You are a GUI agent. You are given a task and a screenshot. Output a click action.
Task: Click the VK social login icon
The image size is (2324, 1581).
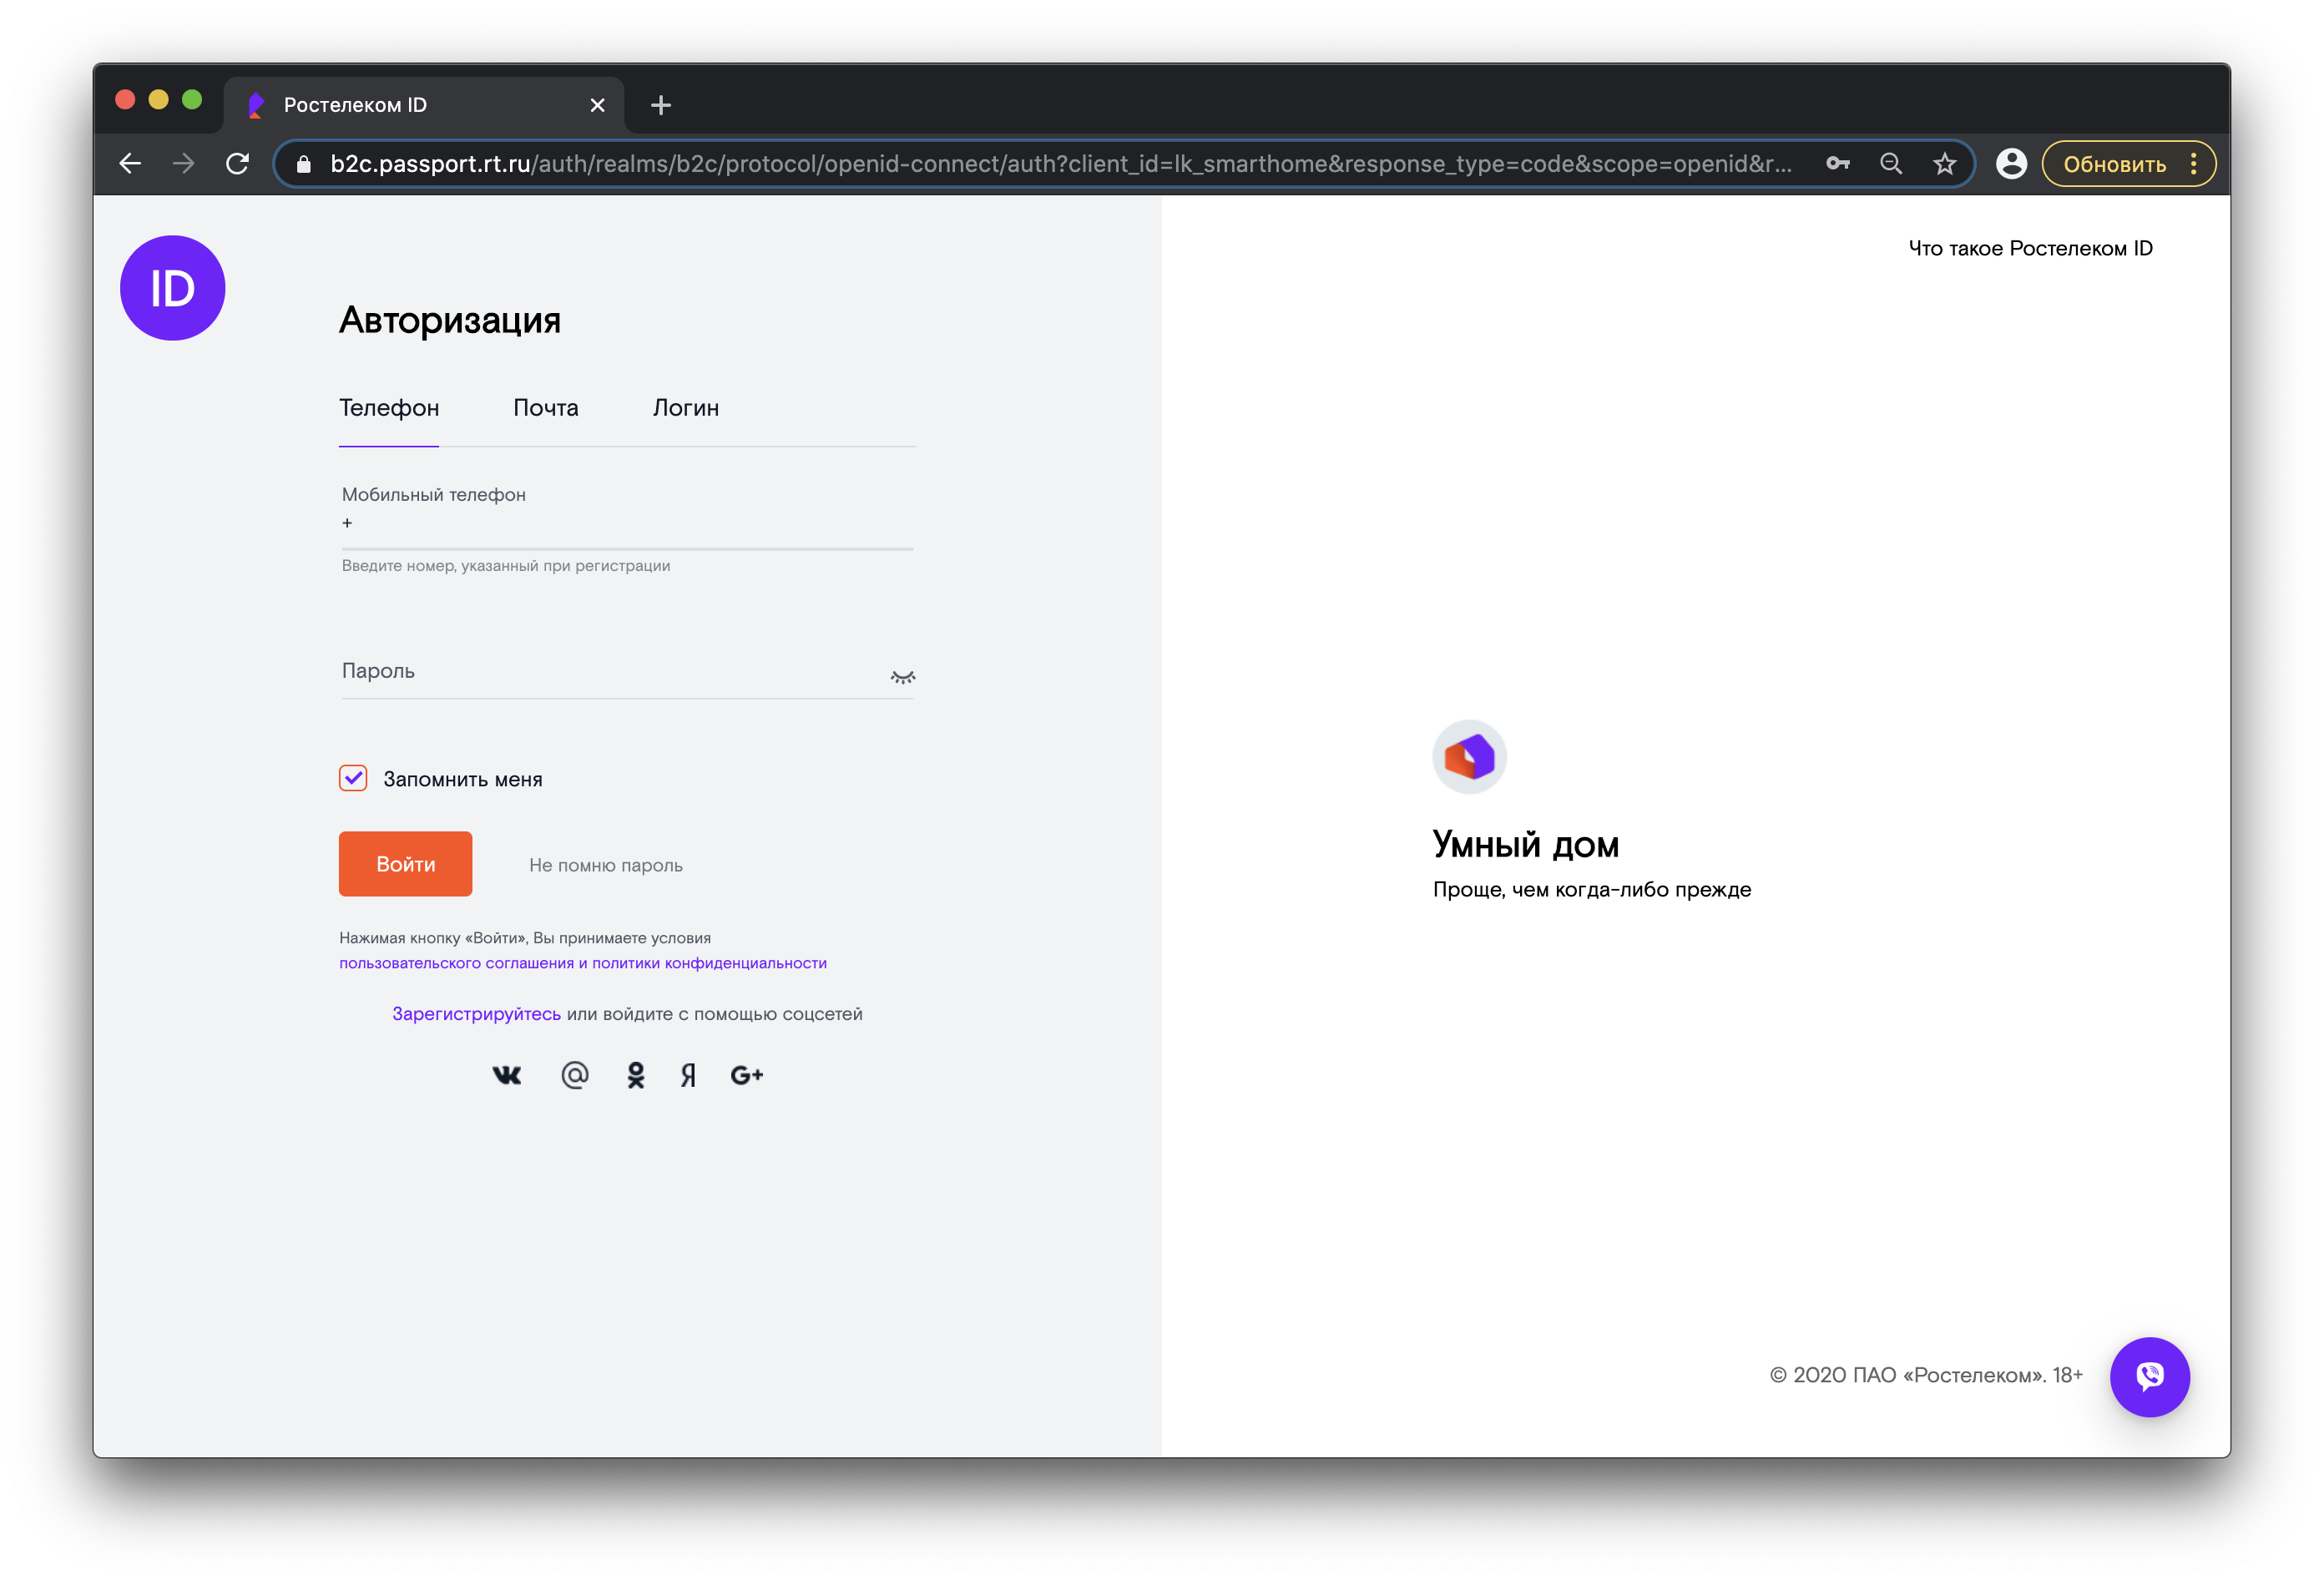click(x=507, y=1075)
